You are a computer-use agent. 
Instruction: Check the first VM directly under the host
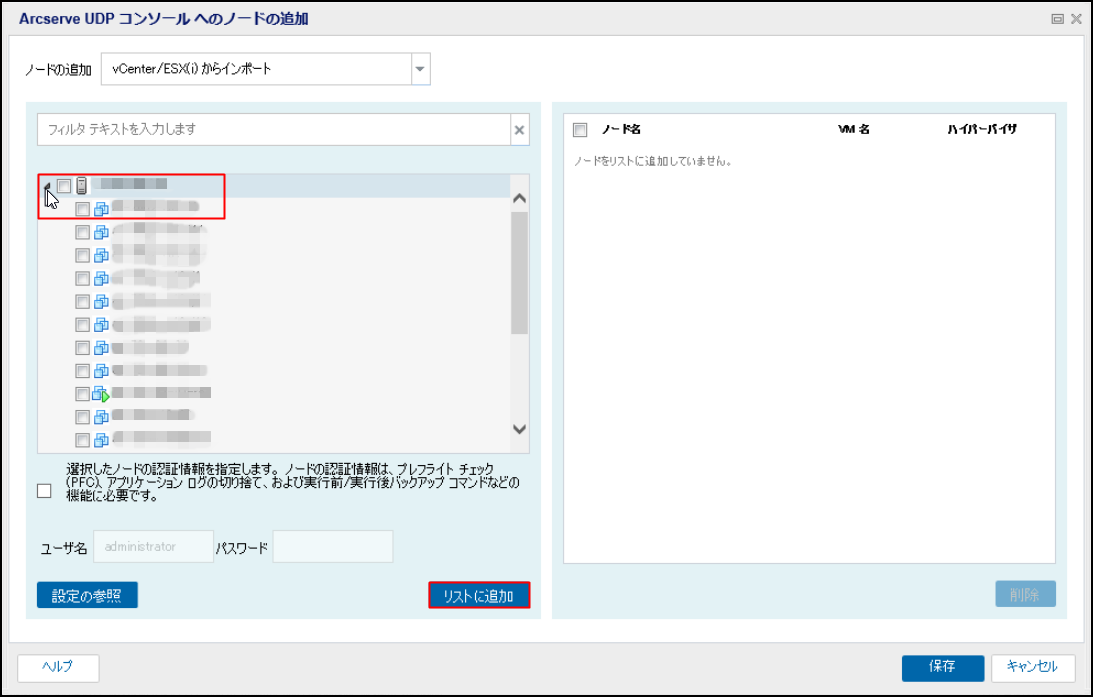pos(82,208)
